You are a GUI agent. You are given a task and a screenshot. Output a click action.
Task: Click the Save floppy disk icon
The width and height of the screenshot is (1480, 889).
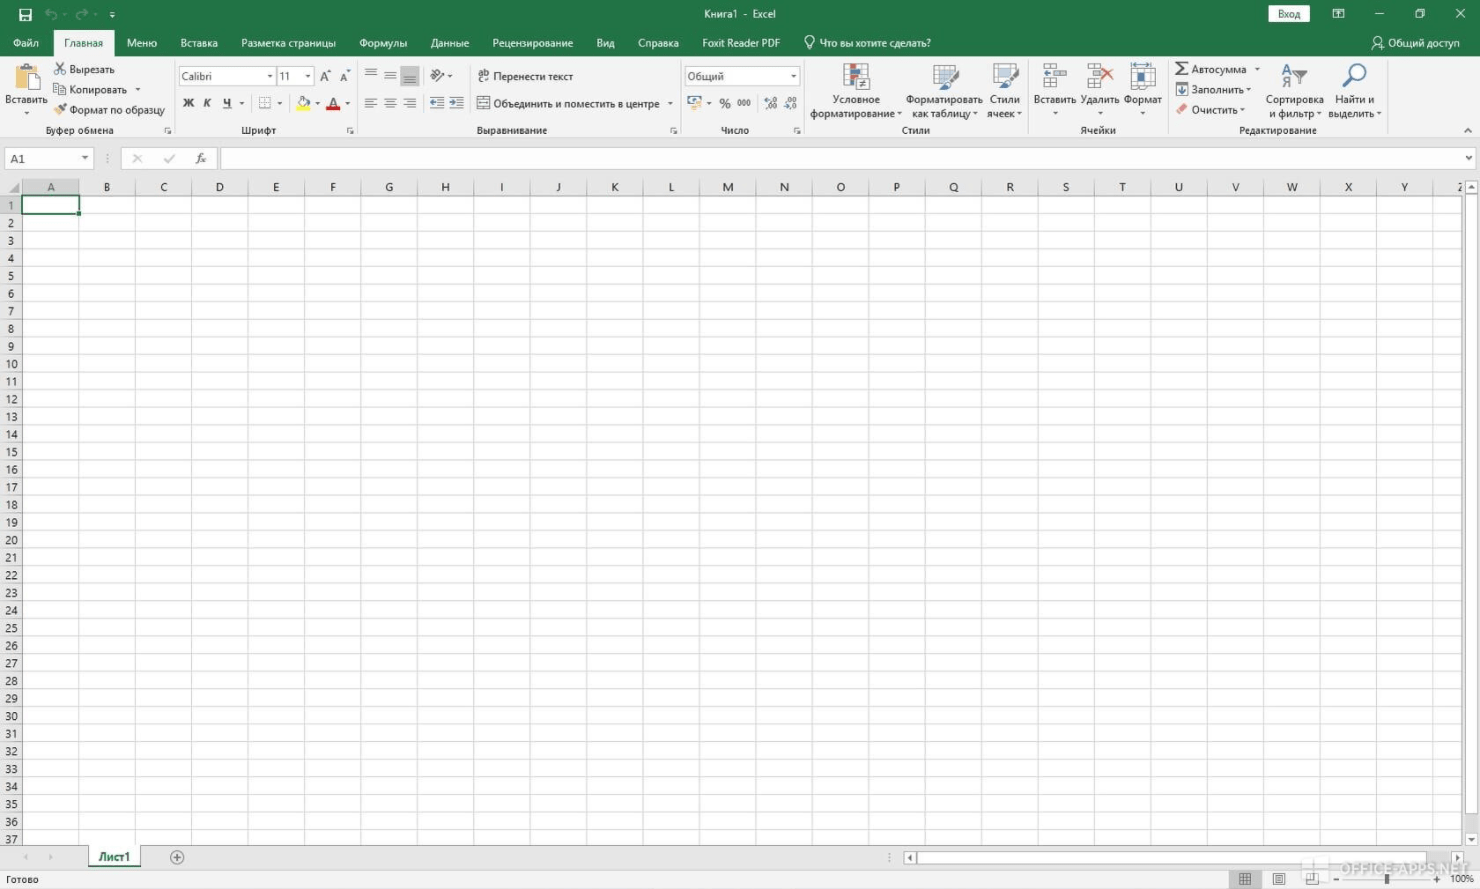pos(25,14)
